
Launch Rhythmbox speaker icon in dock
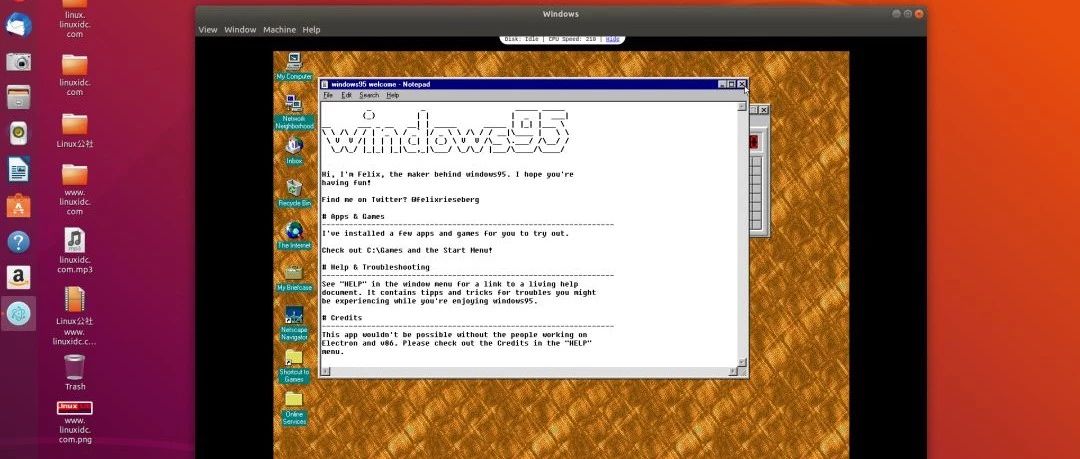click(x=19, y=133)
